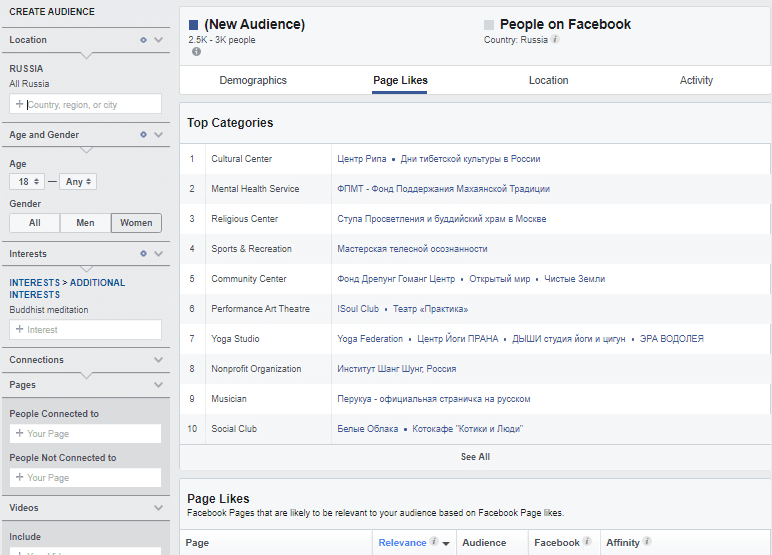This screenshot has width=772, height=555.
Task: Select the Women gender option
Action: (136, 223)
